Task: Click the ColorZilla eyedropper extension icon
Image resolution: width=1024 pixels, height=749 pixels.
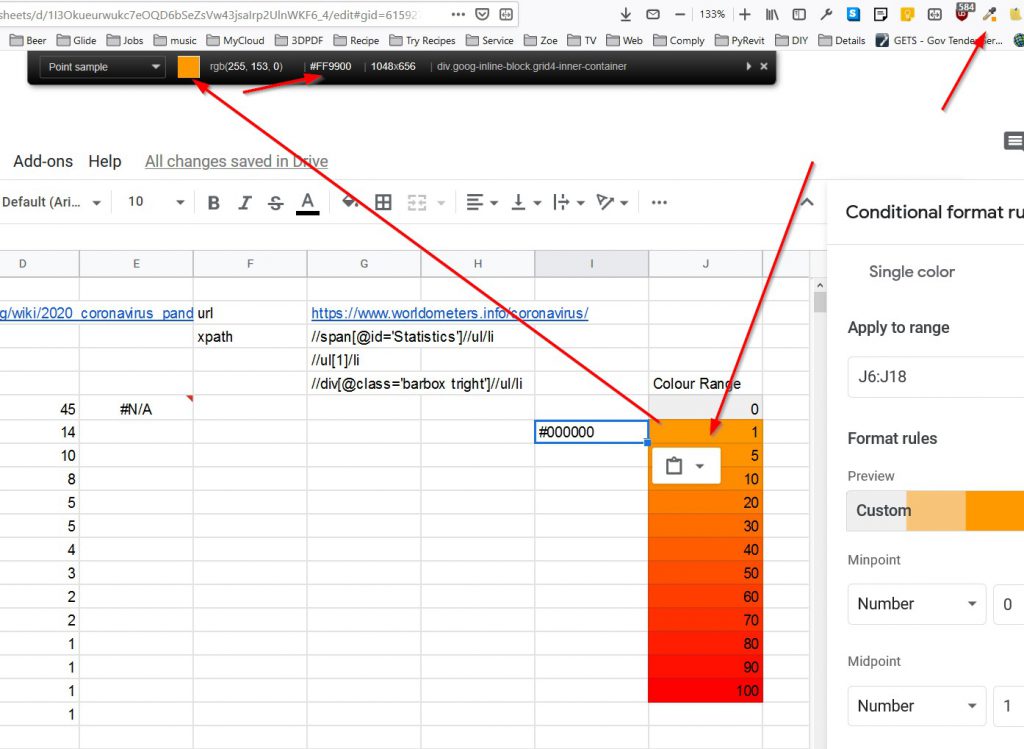Action: 990,14
